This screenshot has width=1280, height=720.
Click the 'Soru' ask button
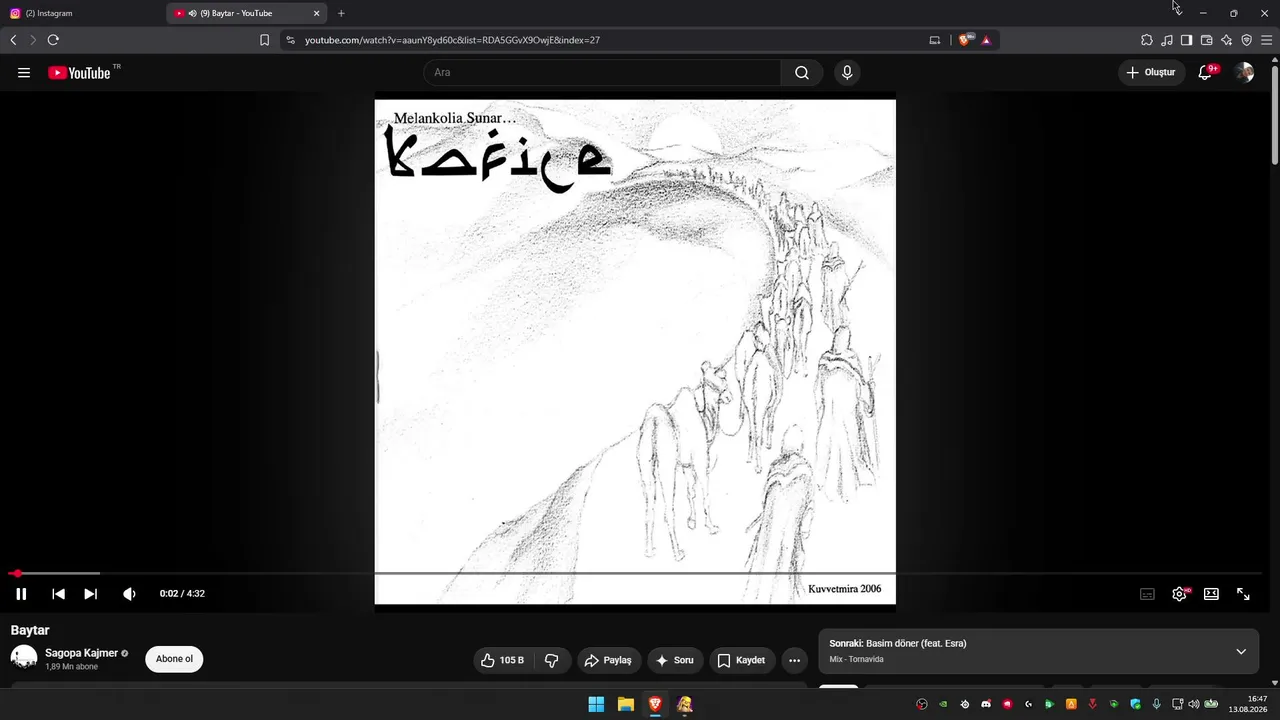pos(675,660)
